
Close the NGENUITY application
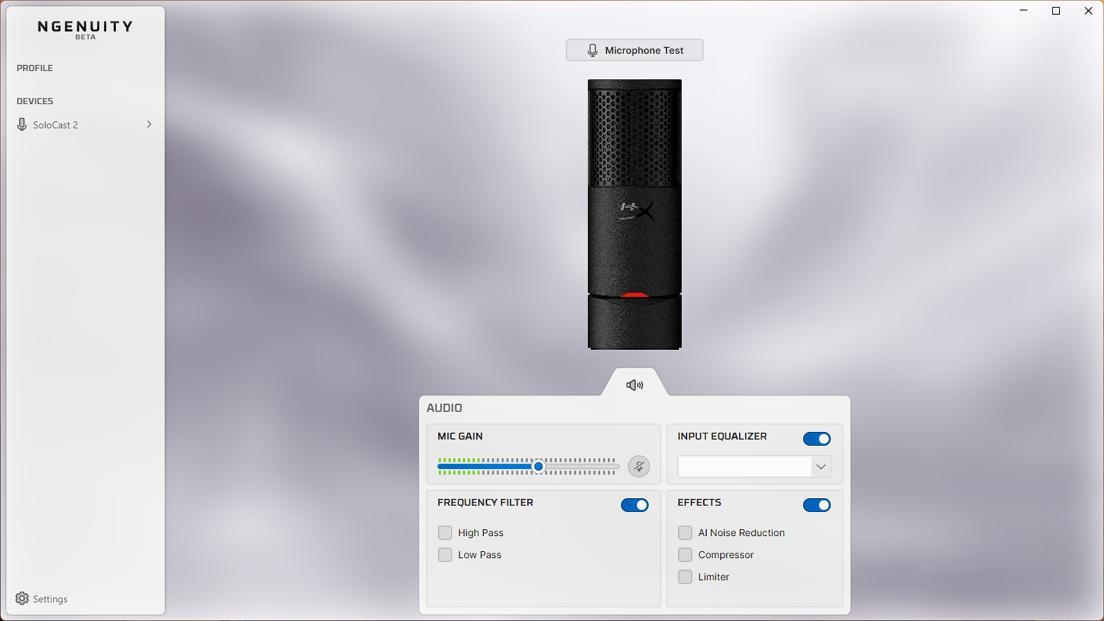coord(1088,11)
